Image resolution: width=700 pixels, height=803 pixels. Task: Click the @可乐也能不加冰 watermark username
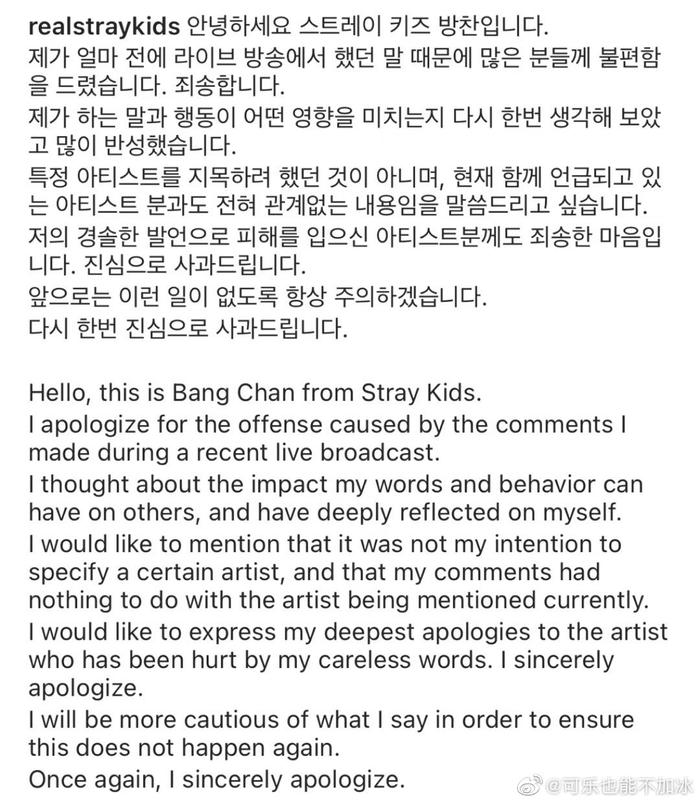click(x=619, y=786)
